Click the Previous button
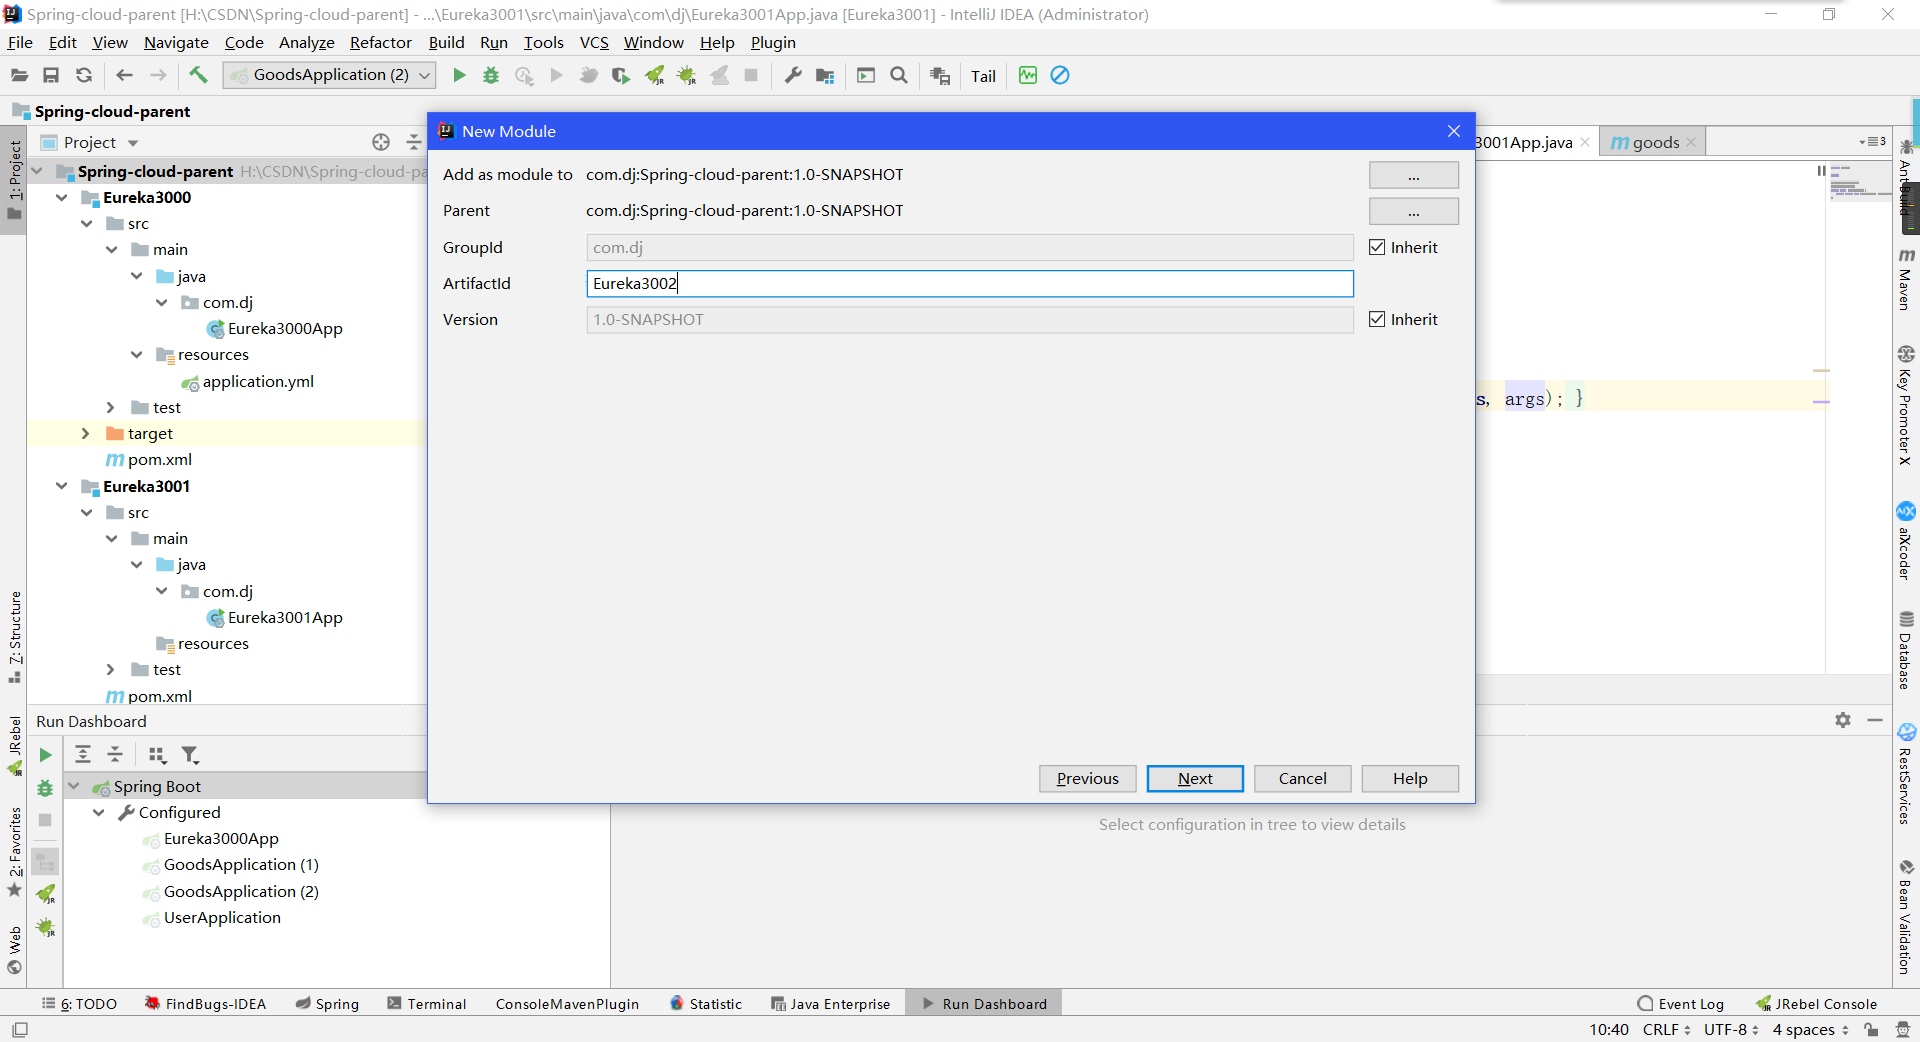 point(1087,778)
